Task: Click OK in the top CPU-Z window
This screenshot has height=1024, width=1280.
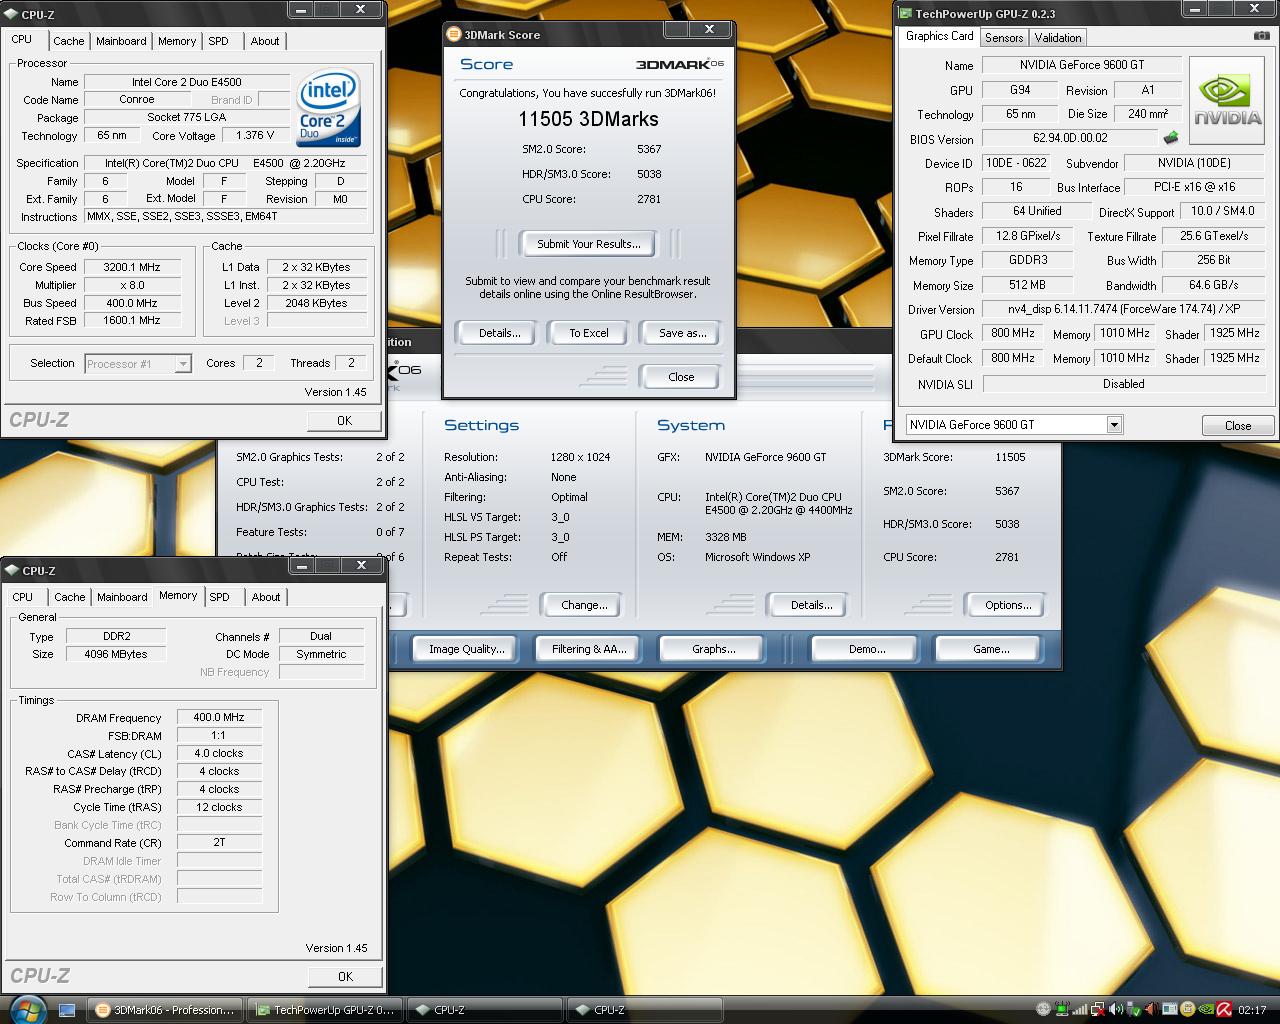Action: pos(344,421)
